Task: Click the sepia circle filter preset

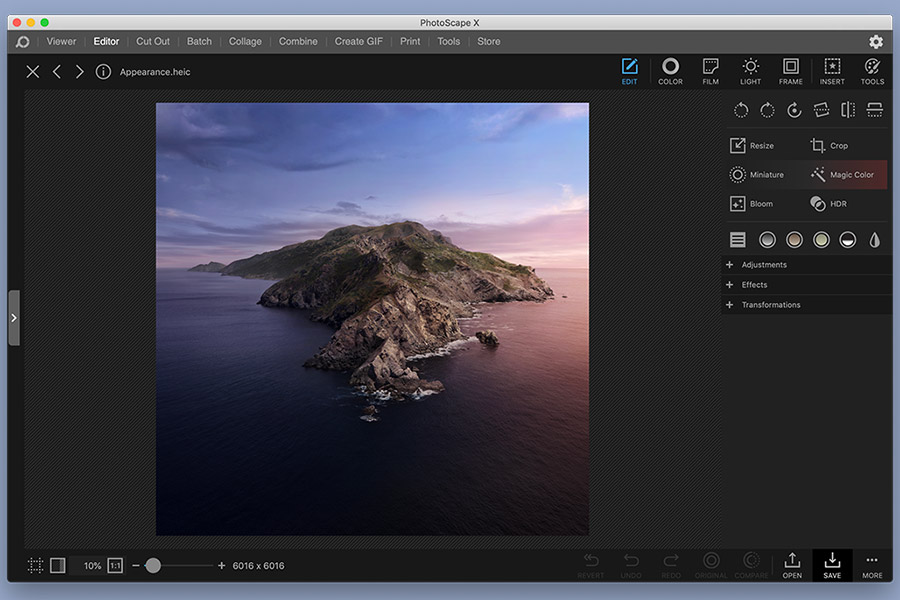Action: click(794, 239)
